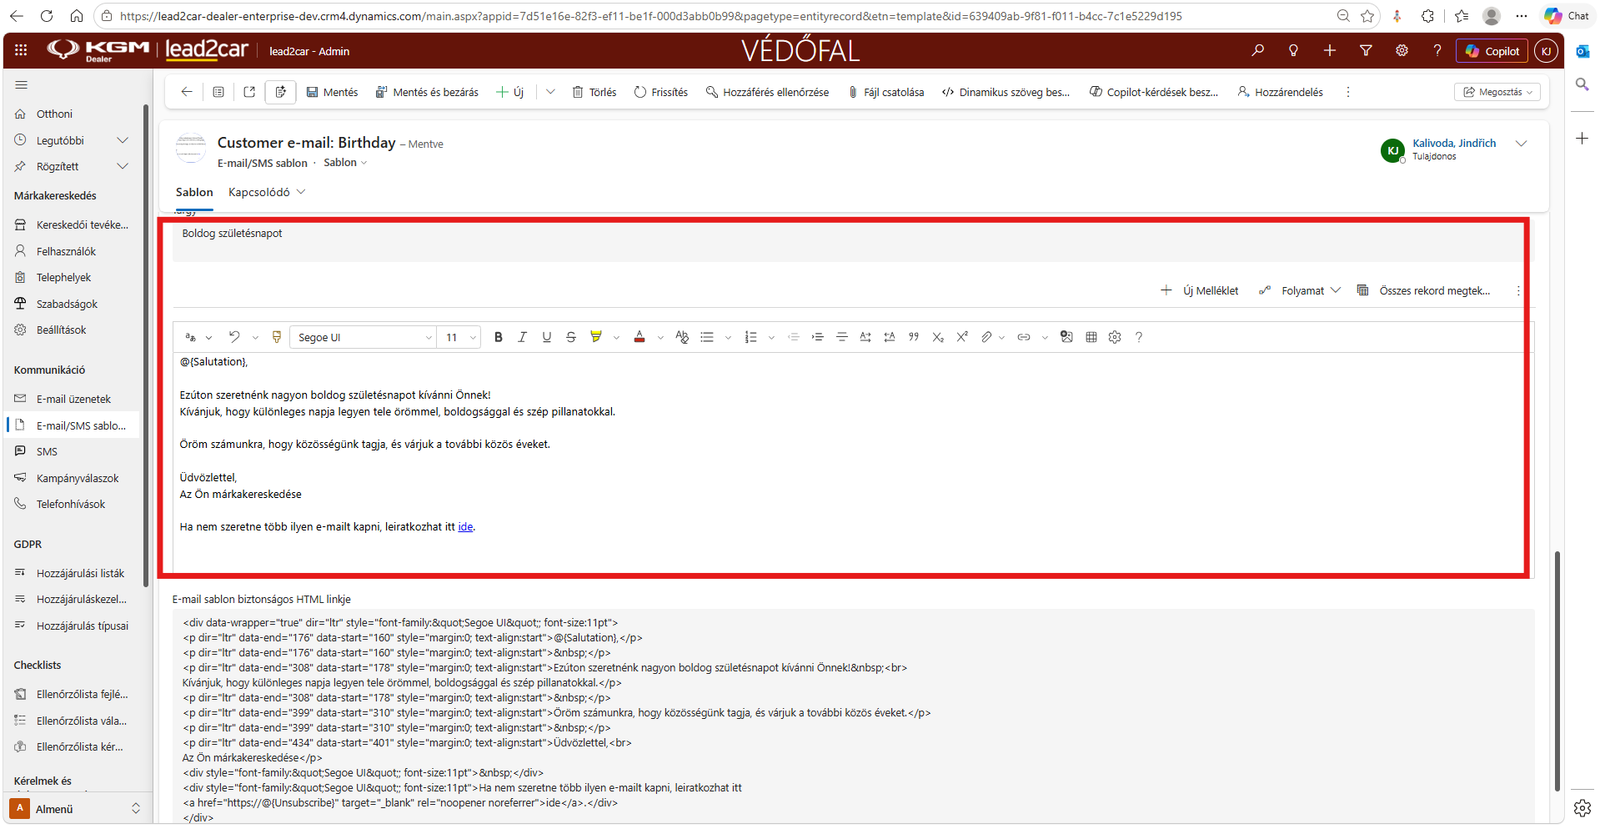Open global search magnifier in header
This screenshot has width=1600, height=825.
[1258, 50]
